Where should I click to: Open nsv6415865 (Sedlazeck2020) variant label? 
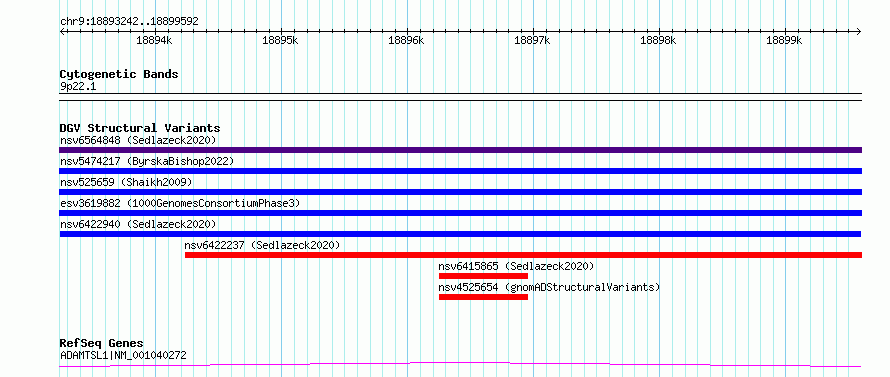[516, 266]
